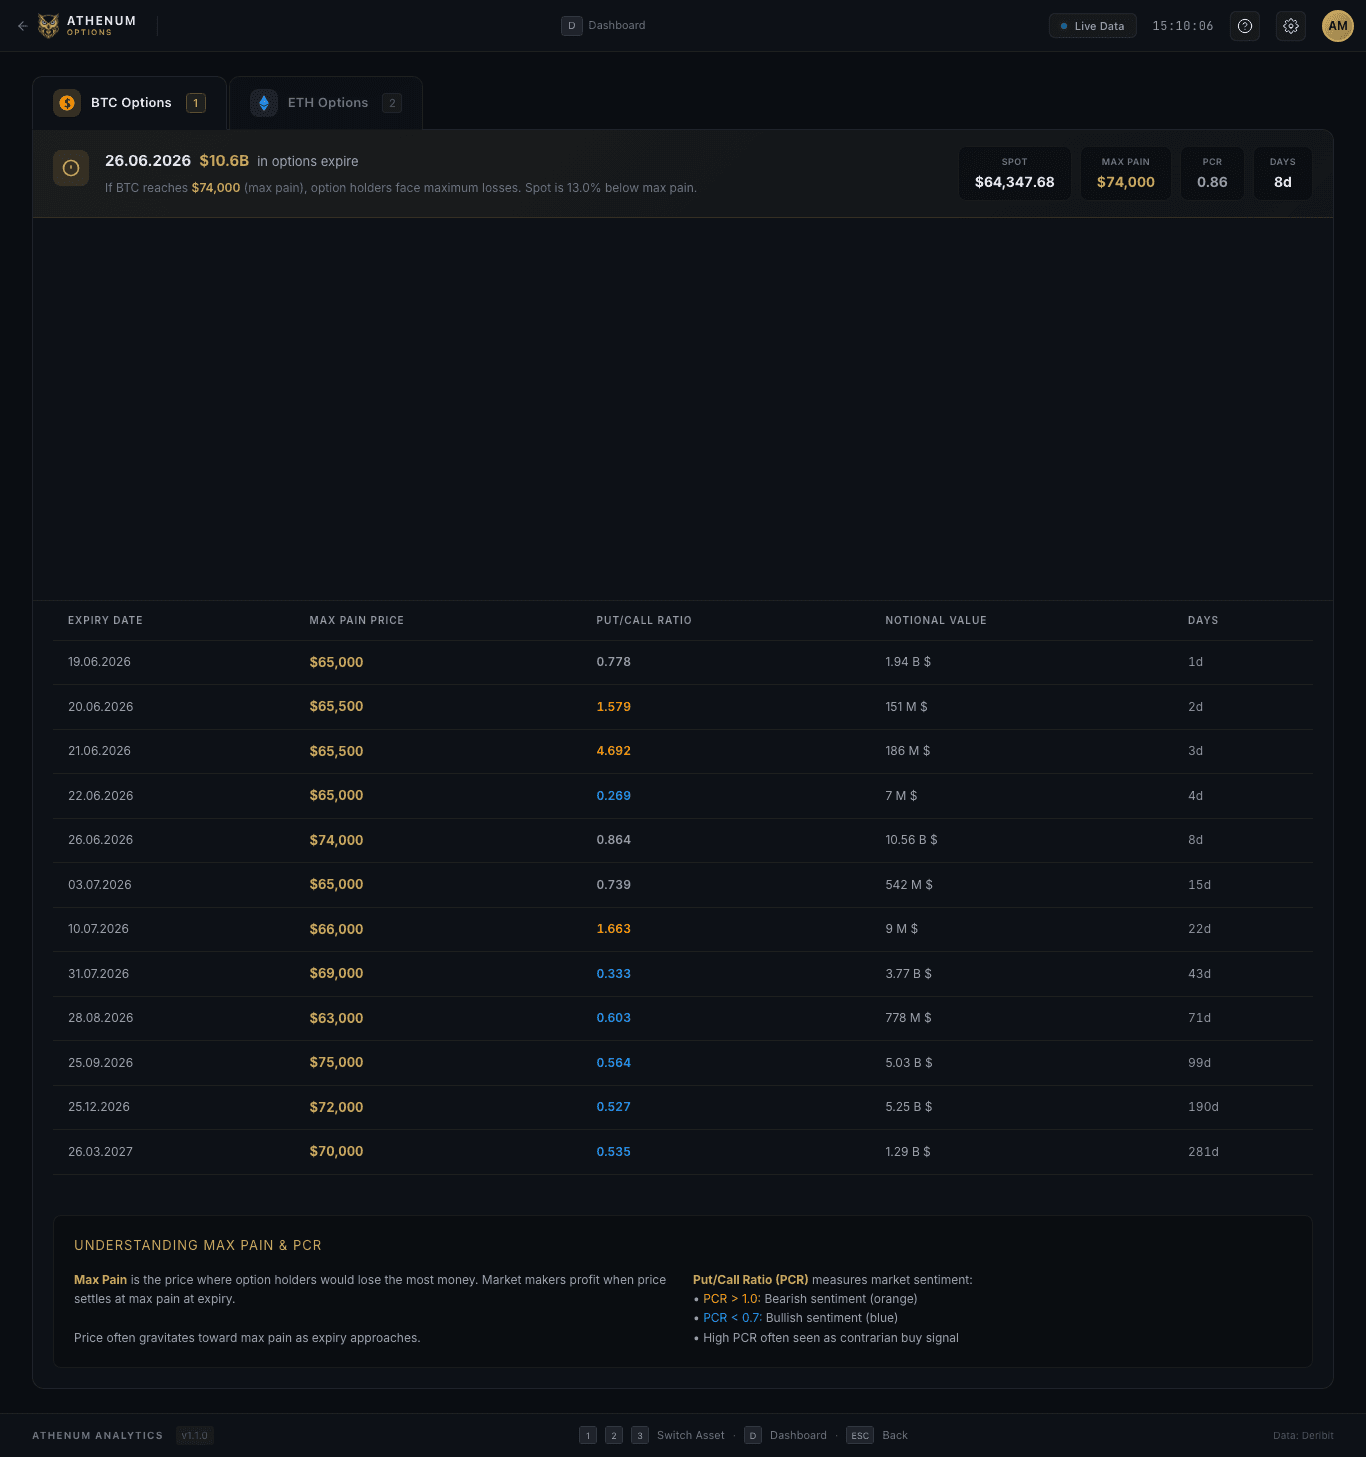Select the 31.07.2026 expiry row

[x=683, y=974]
